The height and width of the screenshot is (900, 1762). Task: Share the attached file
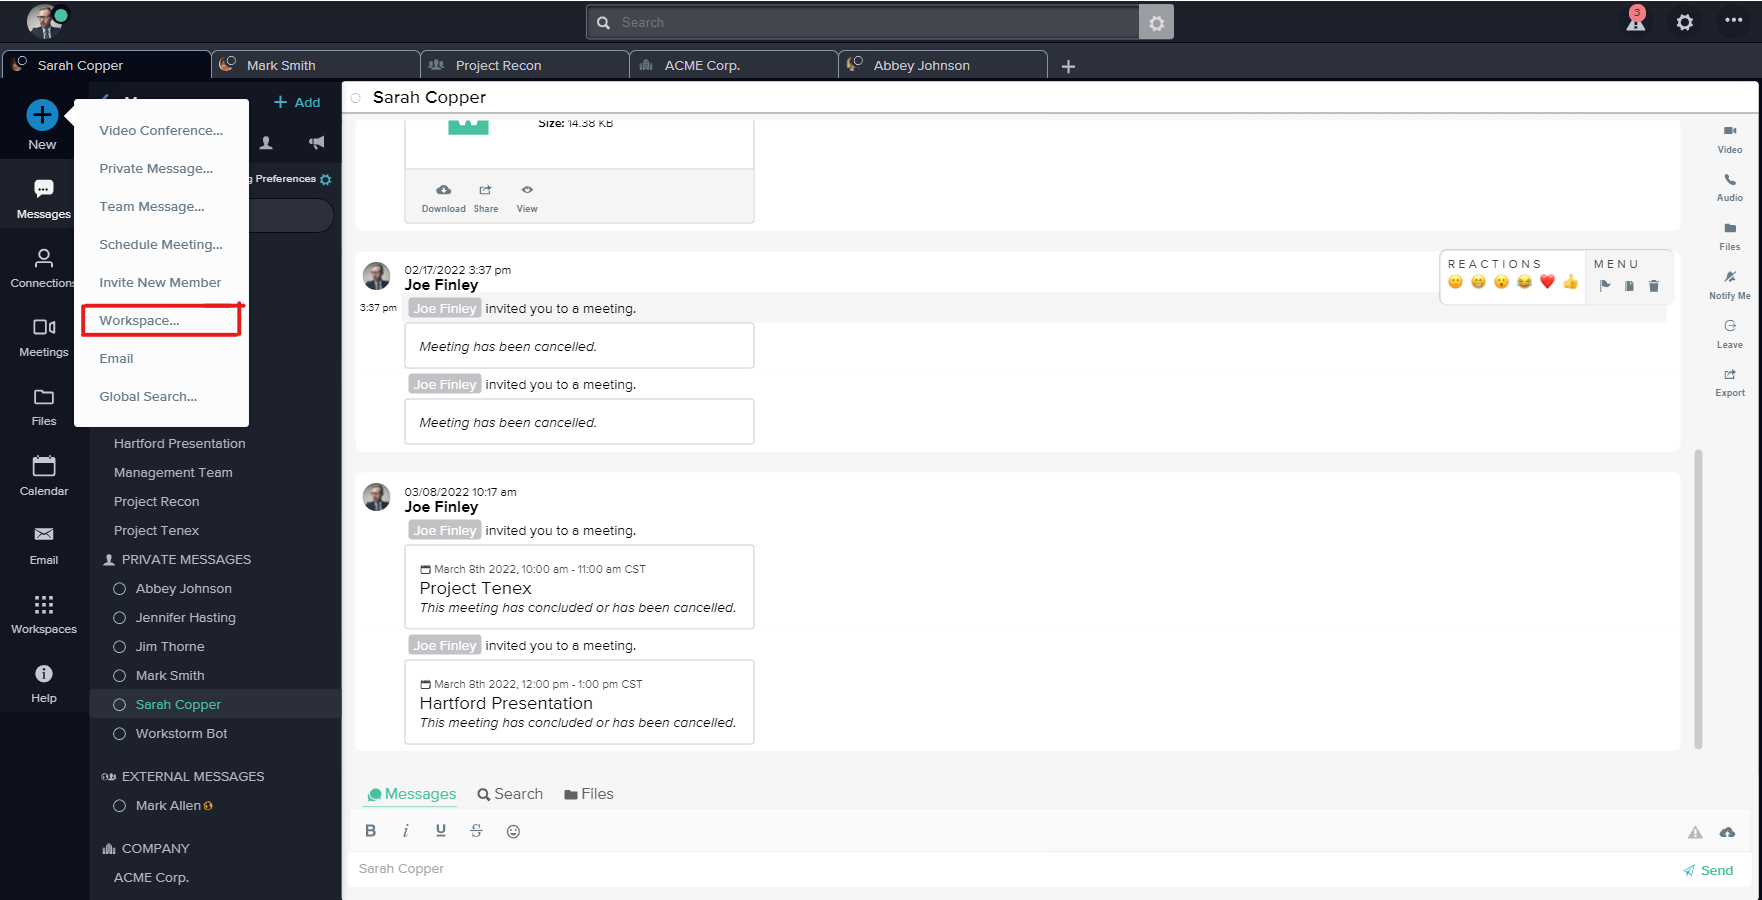point(486,198)
